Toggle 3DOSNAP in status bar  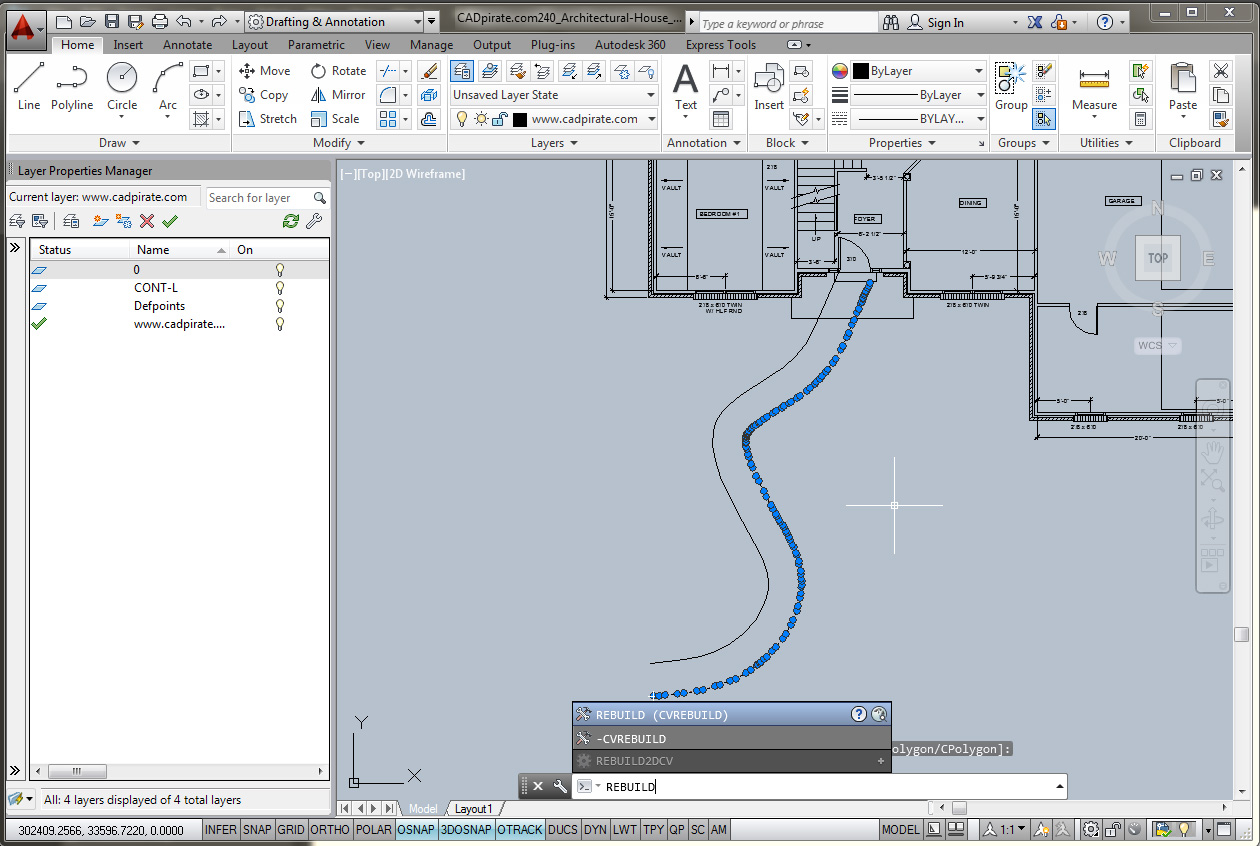click(467, 830)
